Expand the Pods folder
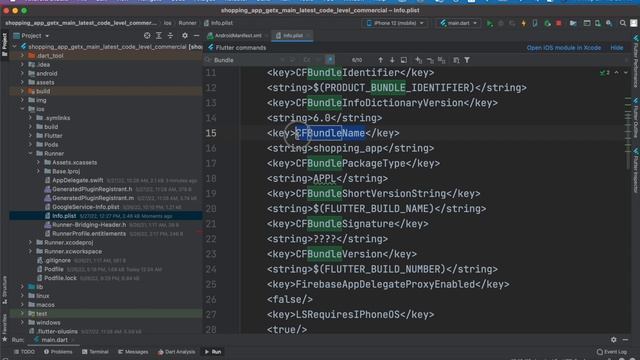640x360 pixels. pos(31,144)
